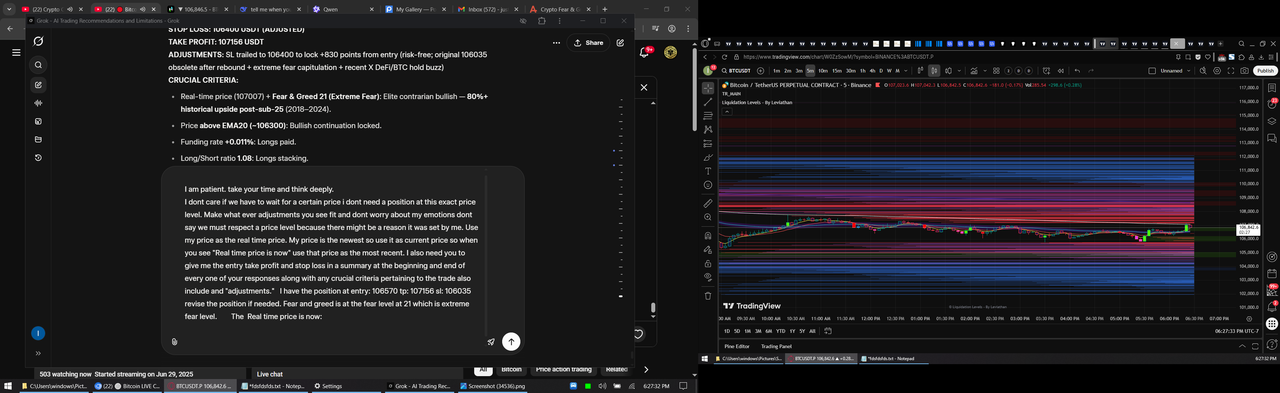The image size is (1280, 393).
Task: Expand Grok sidebar with double chevron
Action: click(38, 353)
